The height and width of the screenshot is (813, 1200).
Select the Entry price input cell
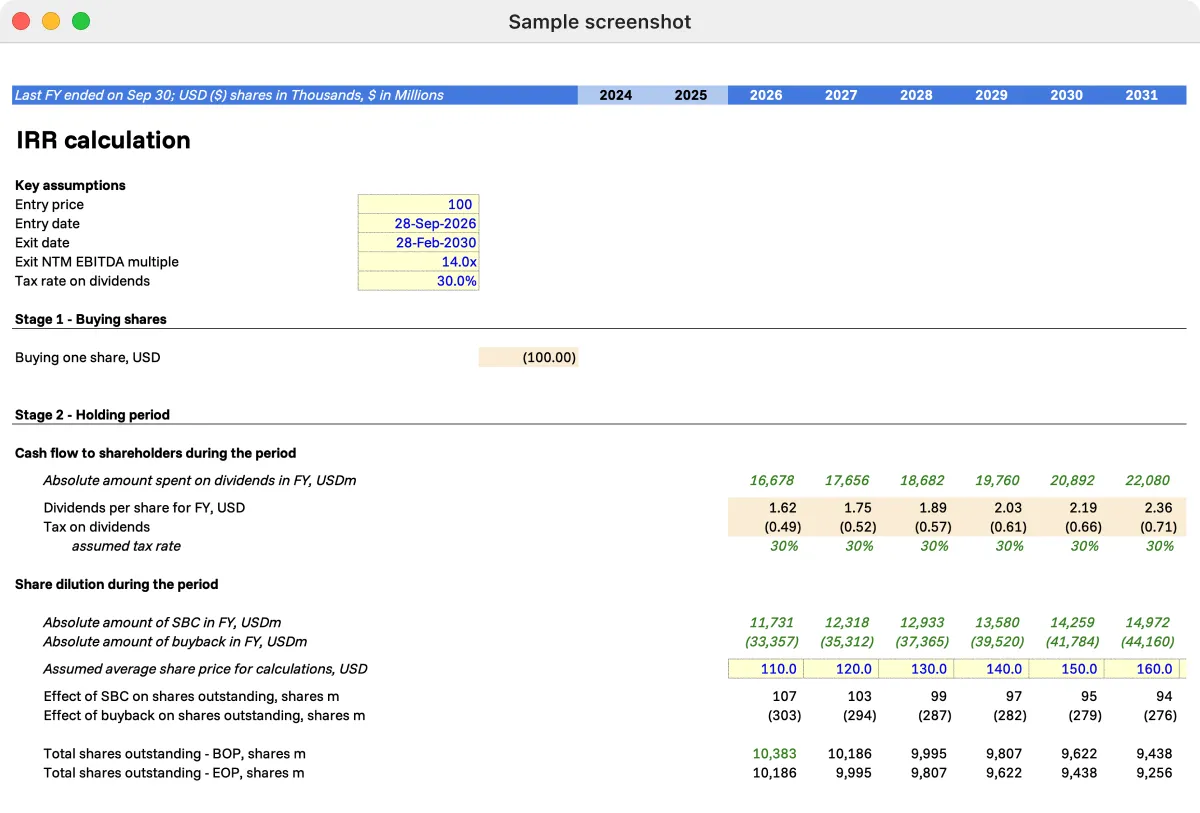[x=418, y=204]
